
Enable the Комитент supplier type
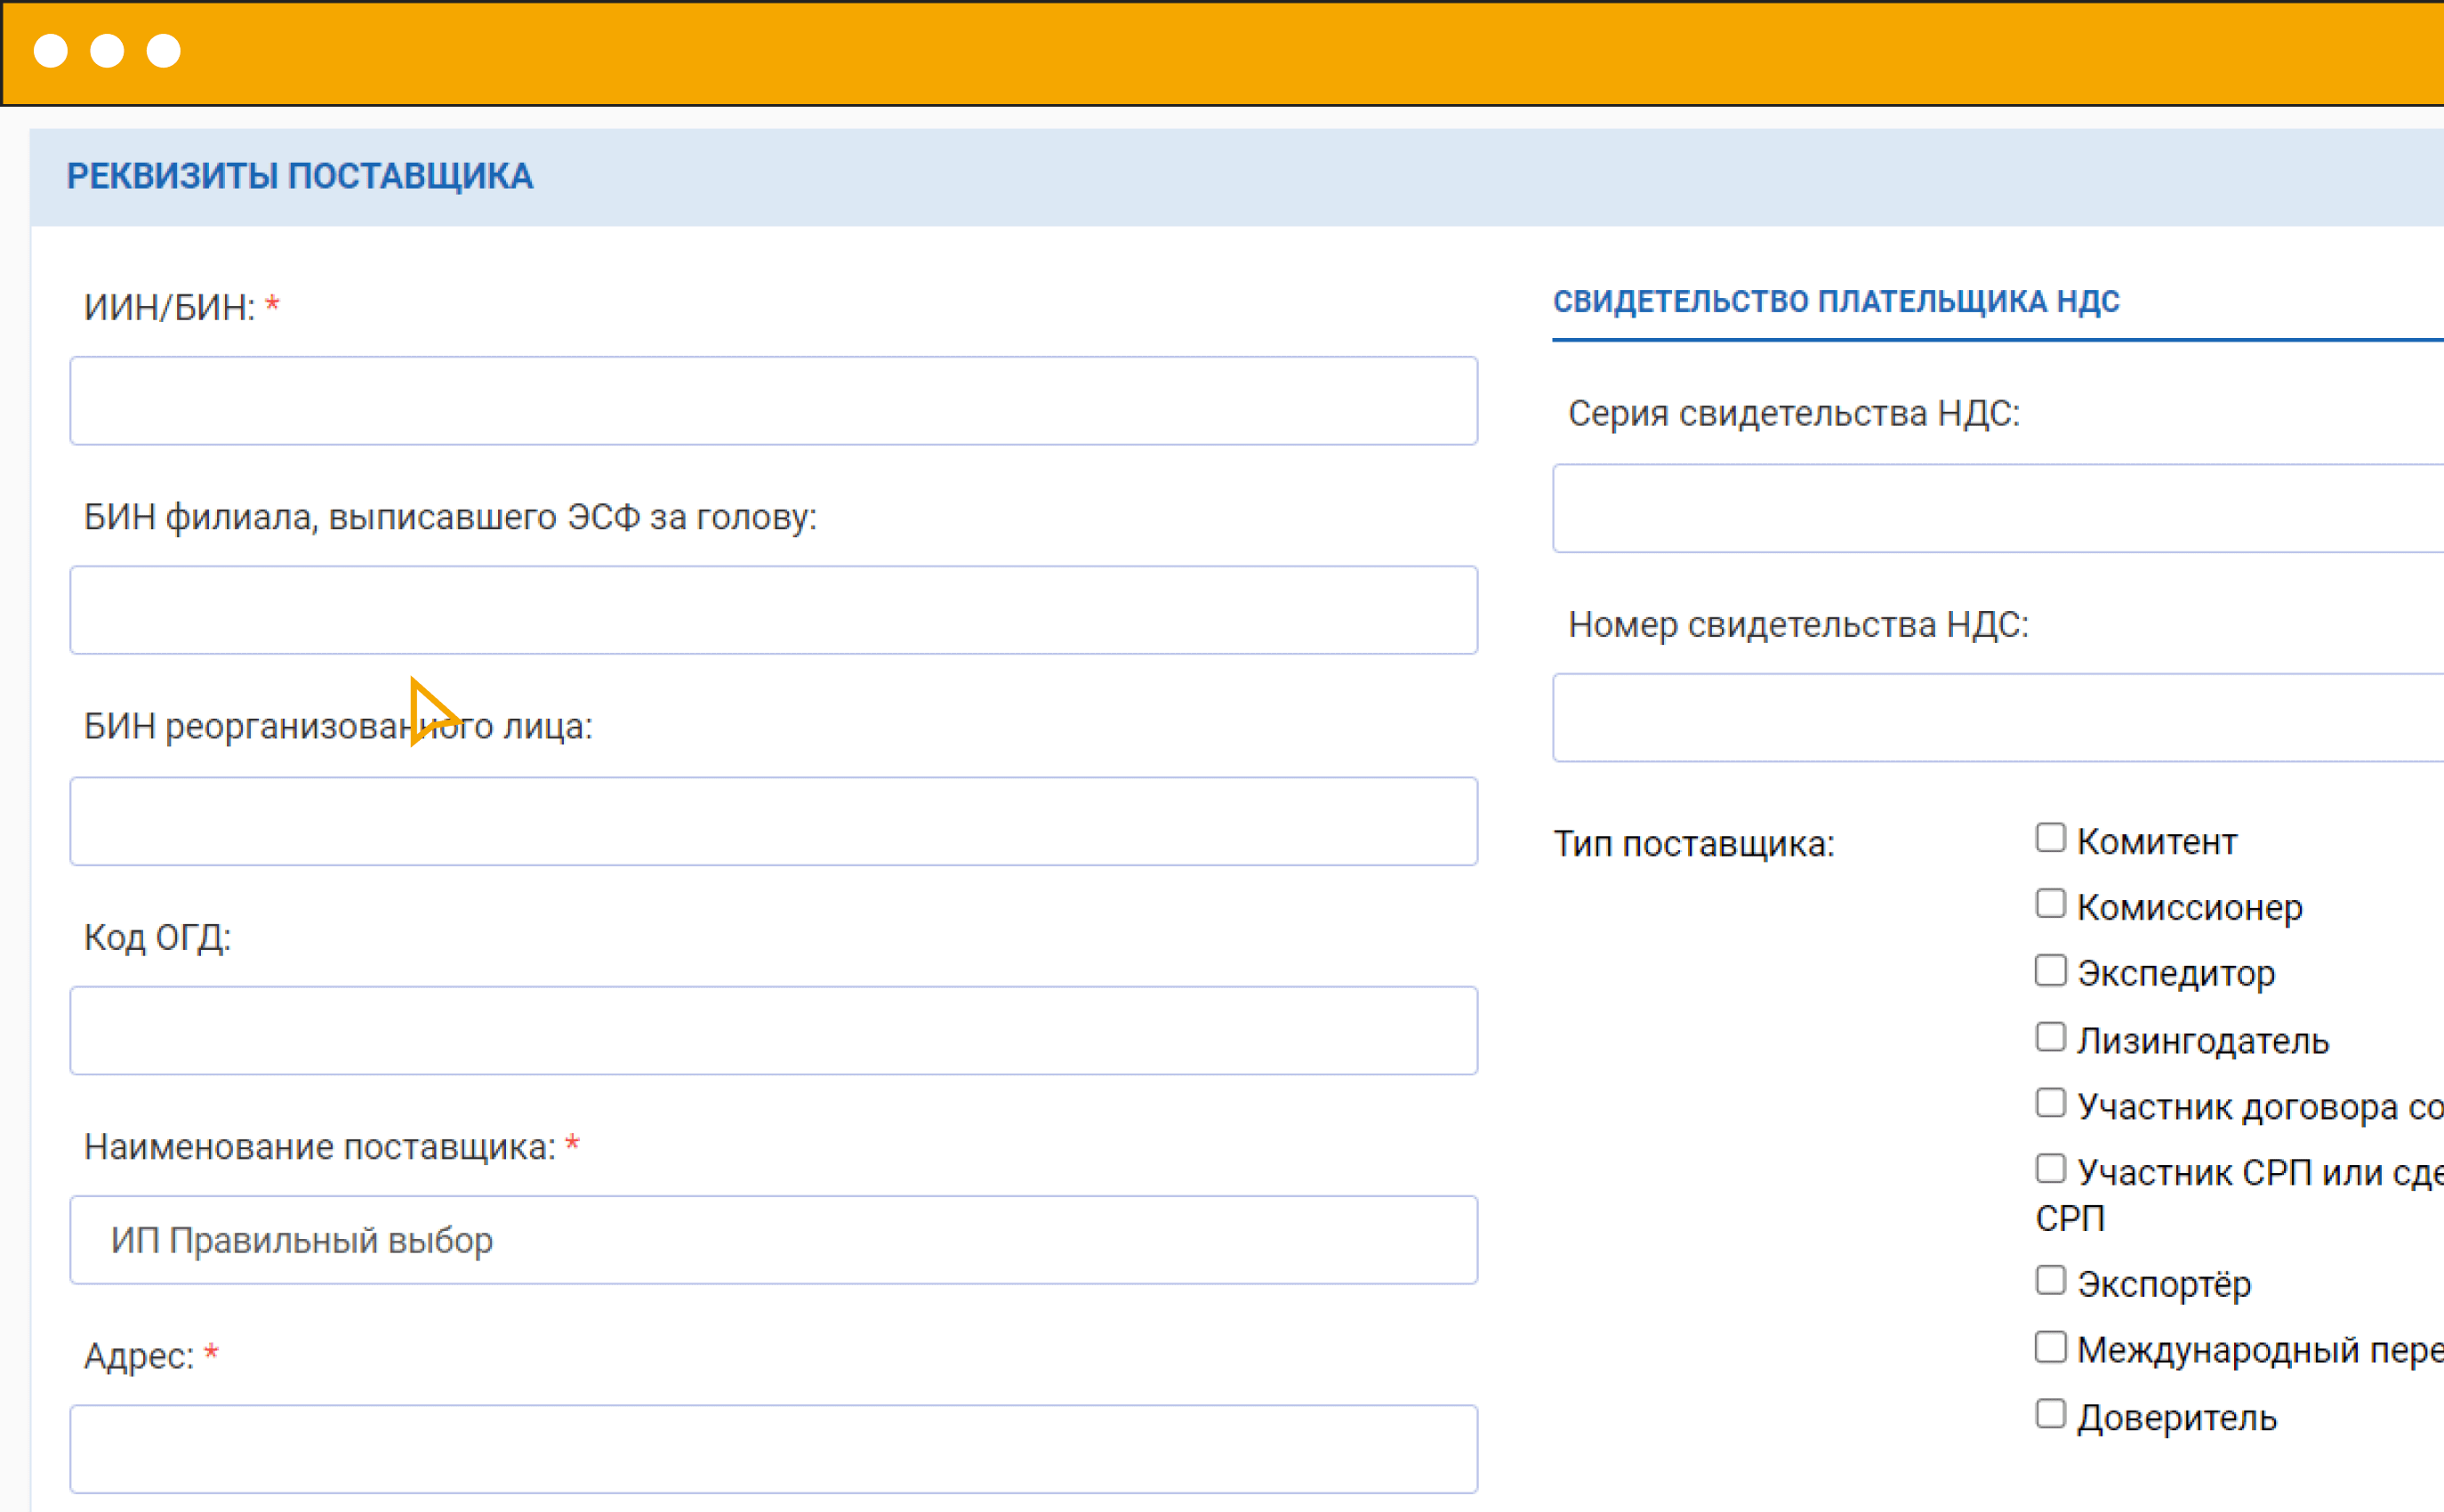(x=2051, y=837)
